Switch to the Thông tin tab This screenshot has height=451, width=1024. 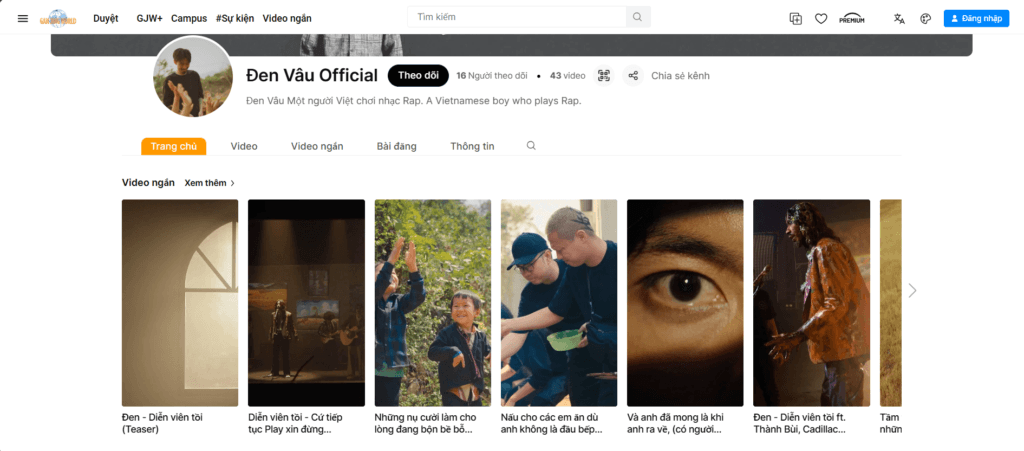click(472, 146)
